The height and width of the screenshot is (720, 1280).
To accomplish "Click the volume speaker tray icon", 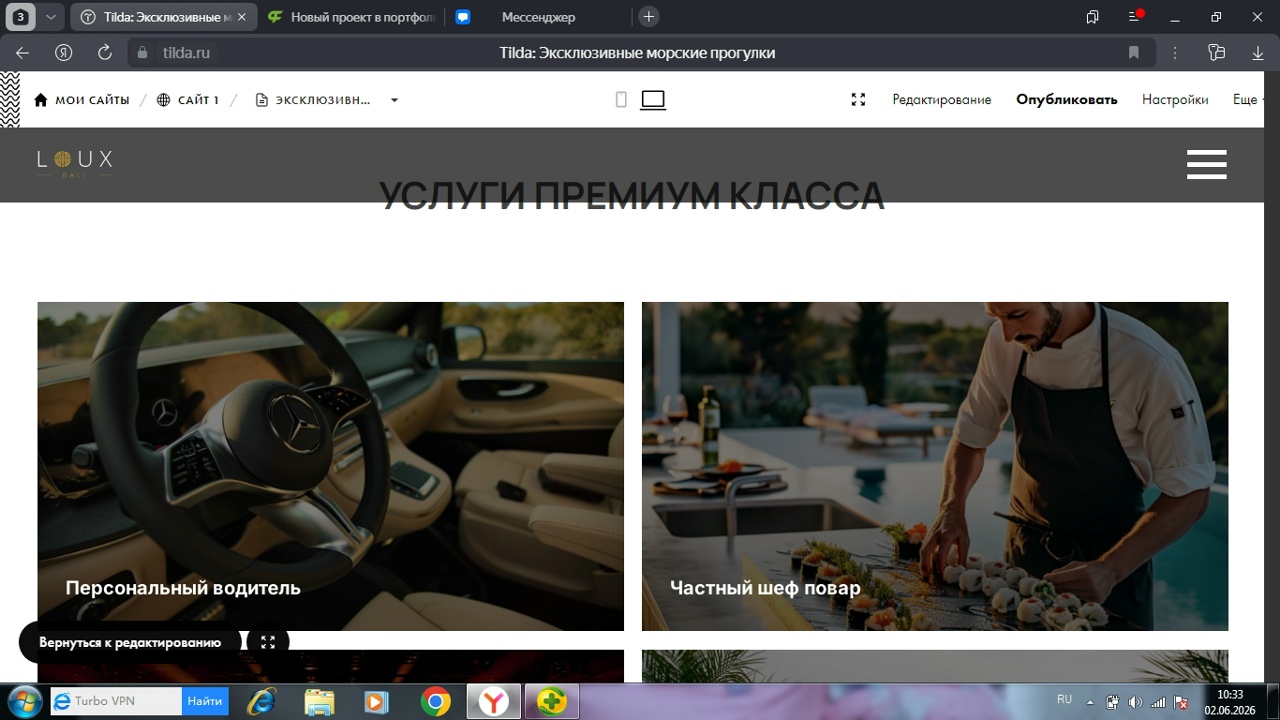I will tap(1135, 702).
